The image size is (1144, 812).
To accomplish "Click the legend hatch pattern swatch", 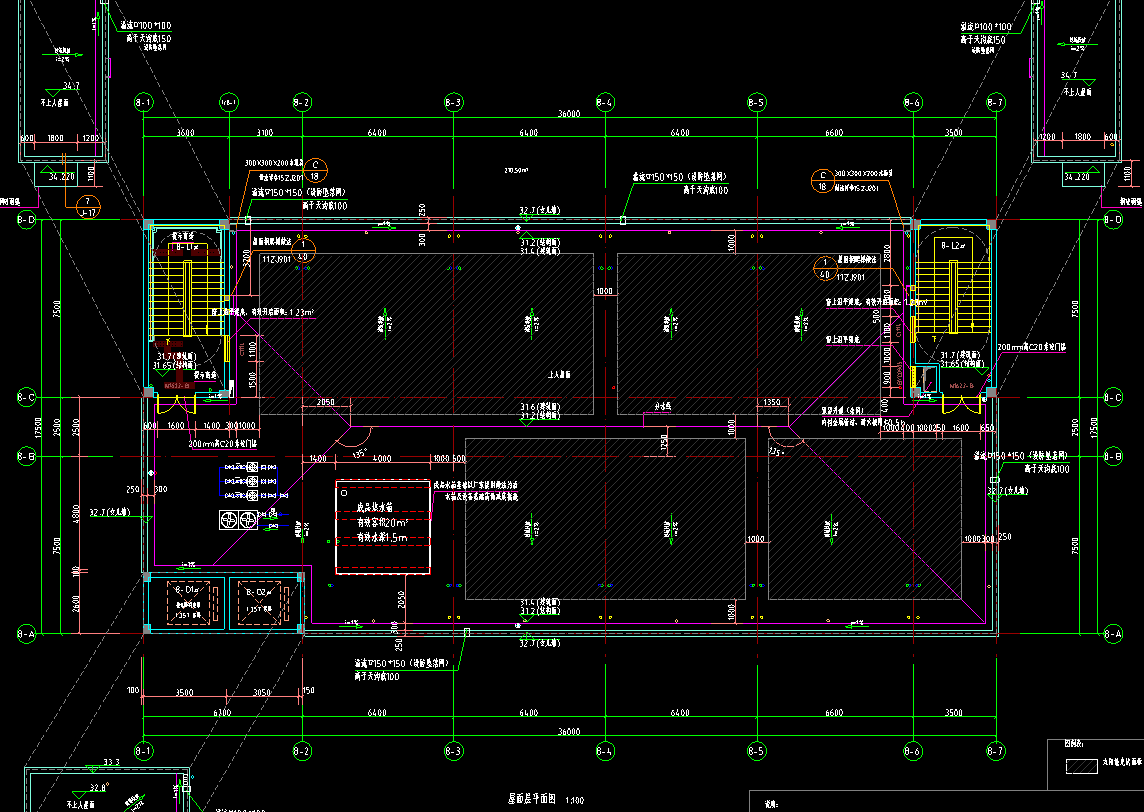I will click(x=1081, y=765).
